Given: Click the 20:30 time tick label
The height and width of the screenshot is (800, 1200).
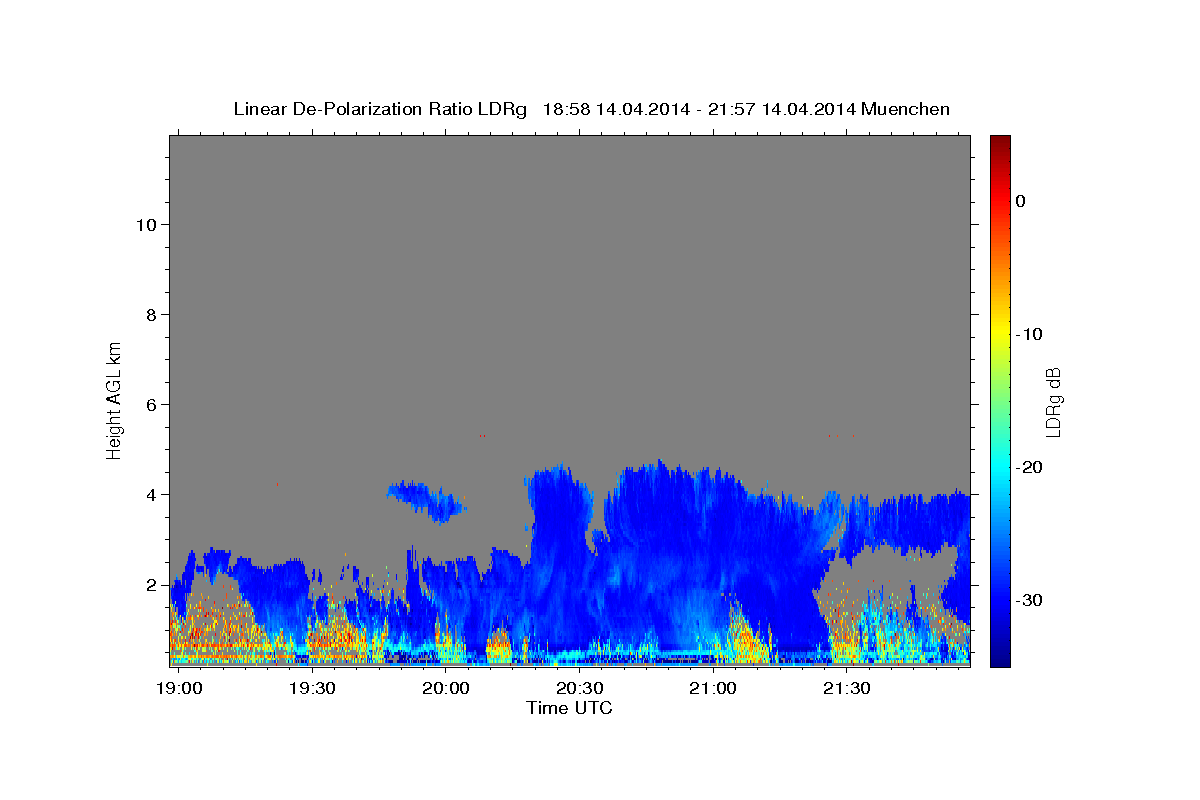Looking at the screenshot, I should pyautogui.click(x=579, y=688).
